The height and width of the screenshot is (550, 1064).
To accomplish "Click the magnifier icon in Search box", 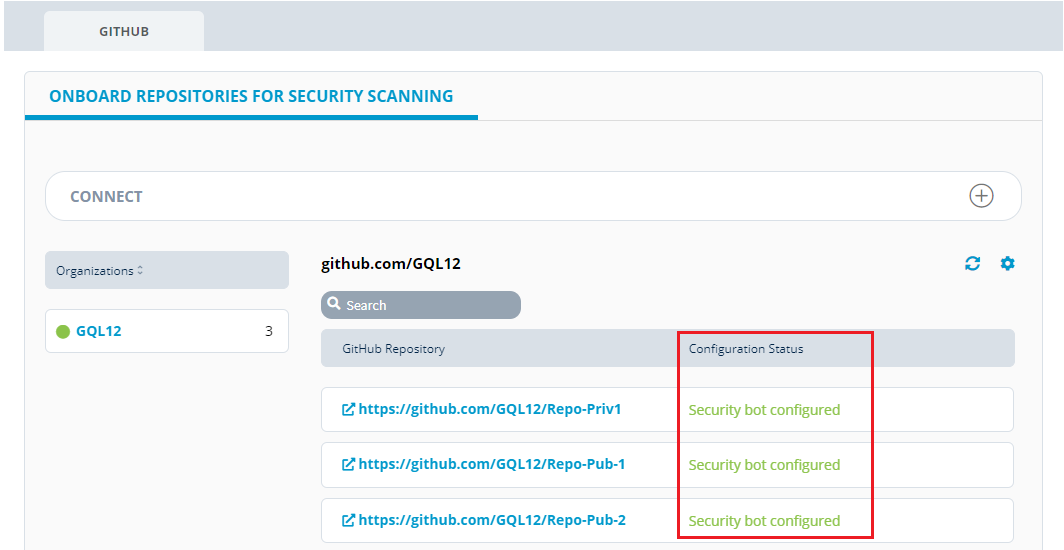I will [x=334, y=304].
